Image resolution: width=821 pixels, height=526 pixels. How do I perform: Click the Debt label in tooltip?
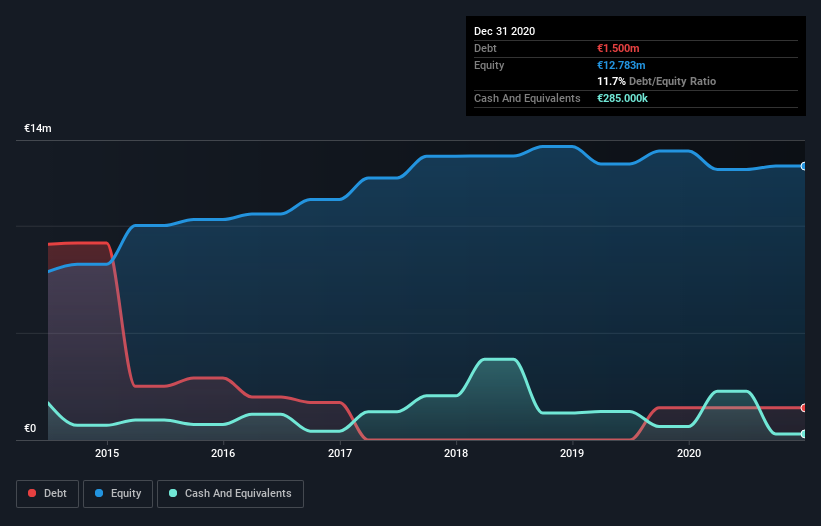point(485,48)
